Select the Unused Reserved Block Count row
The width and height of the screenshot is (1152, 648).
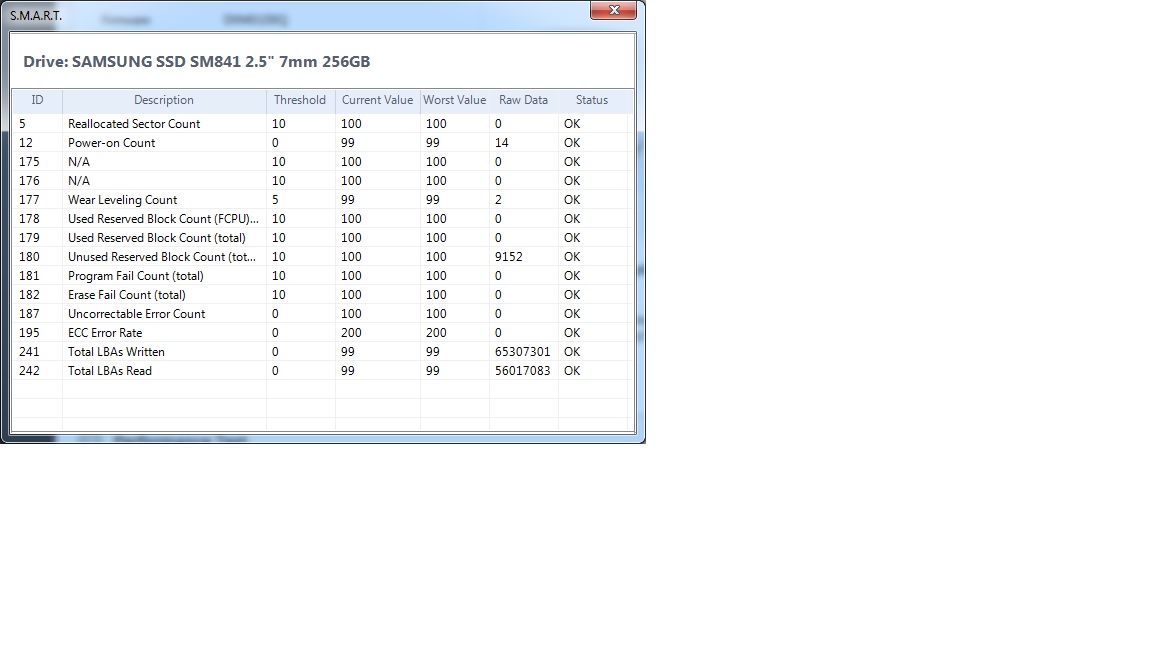pyautogui.click(x=321, y=257)
